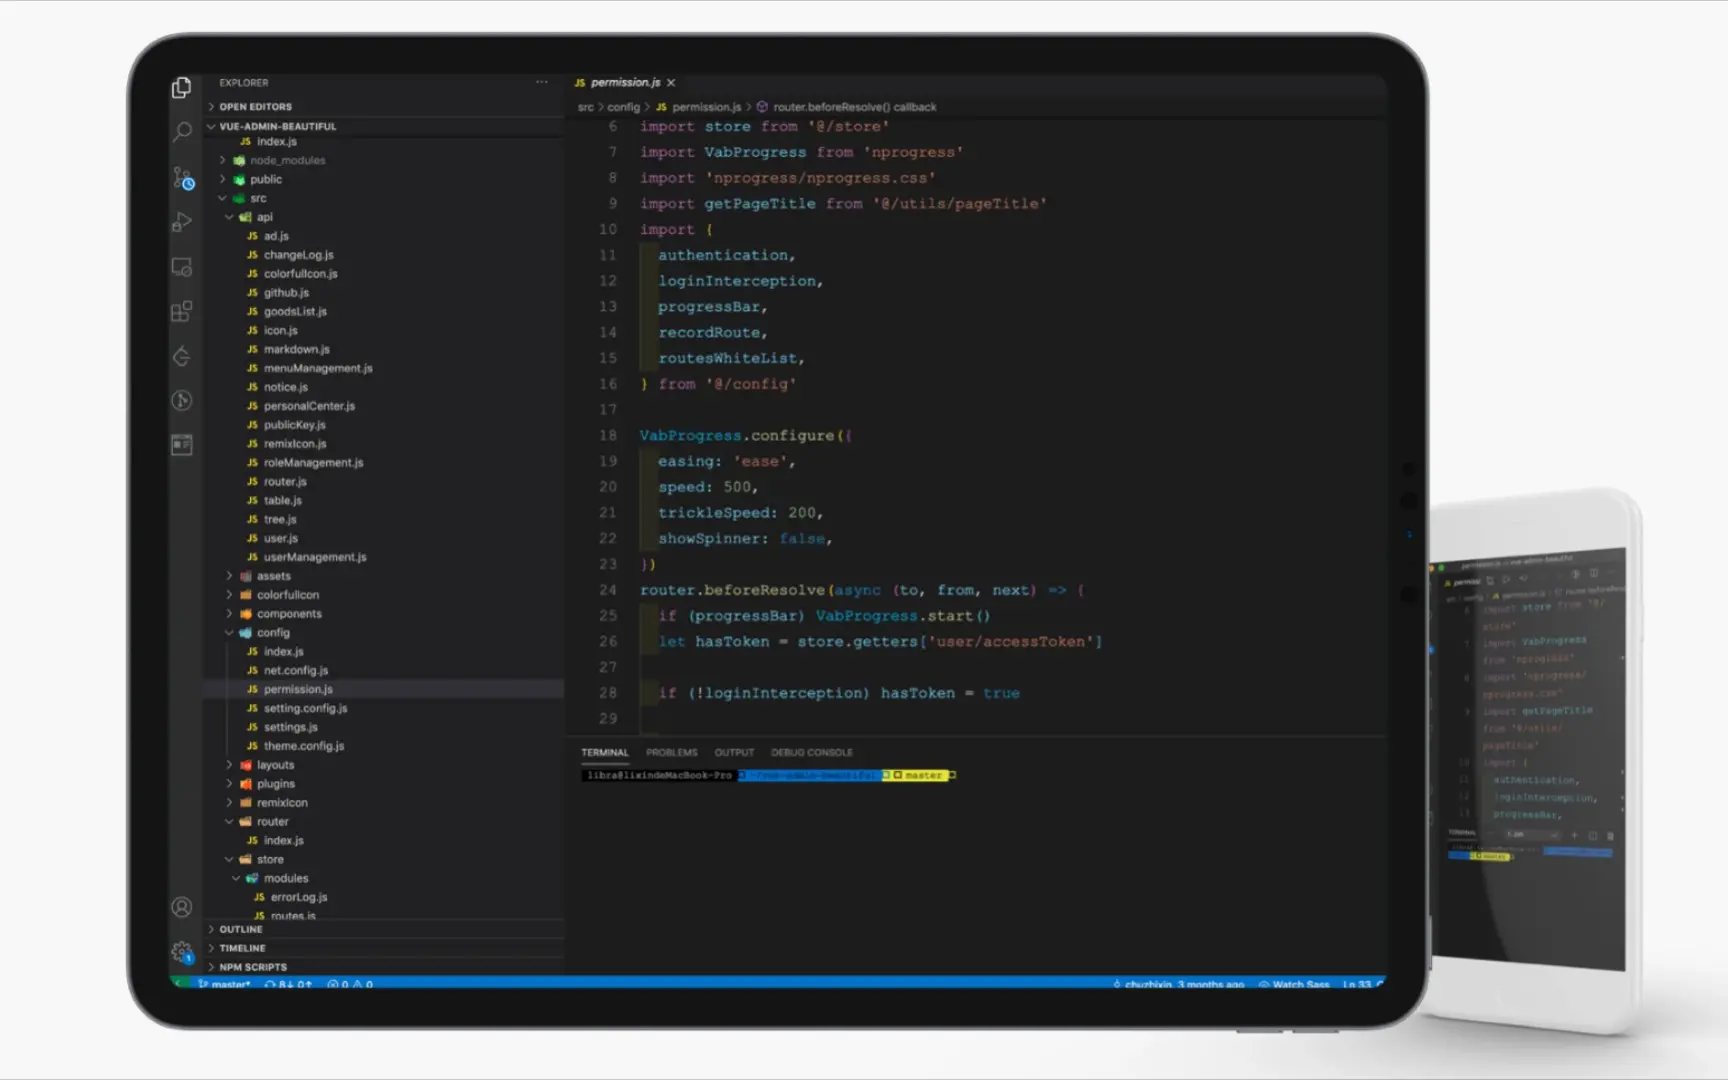
Task: Switch to the DEBUG CONSOLE tab
Action: [811, 752]
